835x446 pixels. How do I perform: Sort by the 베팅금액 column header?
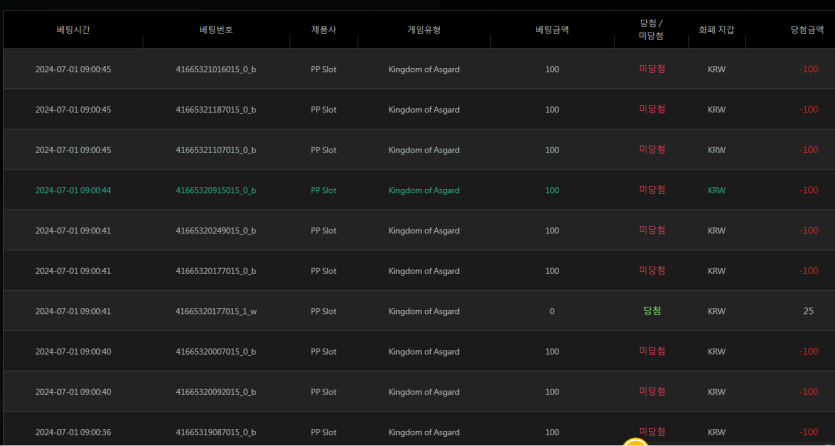(552, 30)
